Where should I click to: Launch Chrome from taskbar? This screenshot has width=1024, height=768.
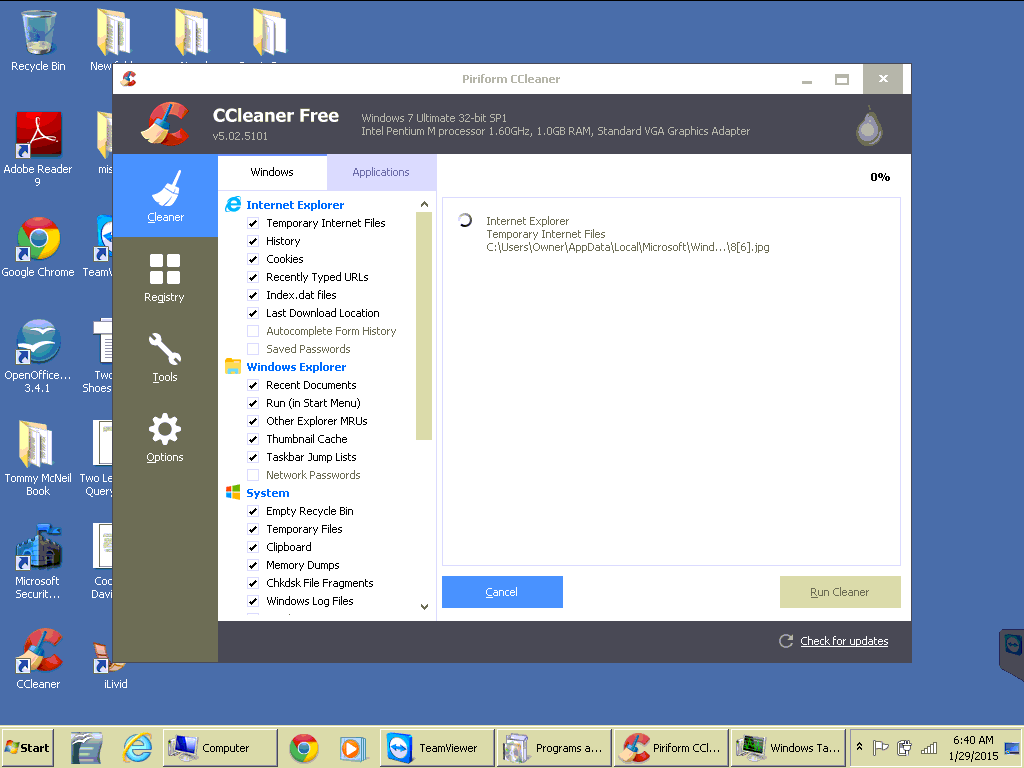tap(304, 748)
